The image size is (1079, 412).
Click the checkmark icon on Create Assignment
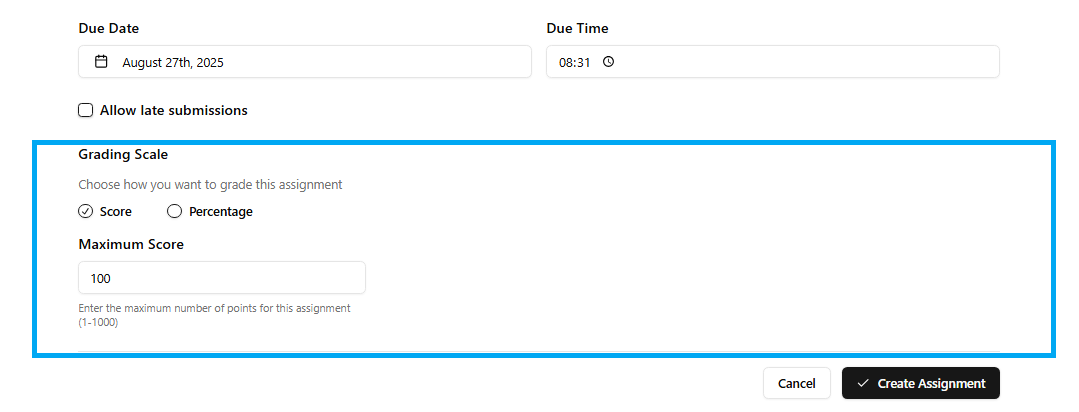(863, 384)
